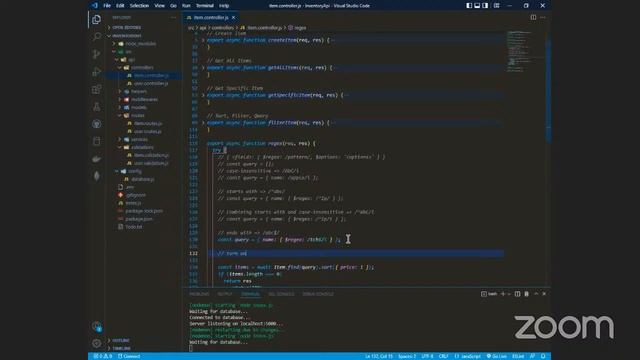Toggle bottom panel visibility in title bar
This screenshot has height=360, width=640.
pyautogui.click(x=477, y=6)
